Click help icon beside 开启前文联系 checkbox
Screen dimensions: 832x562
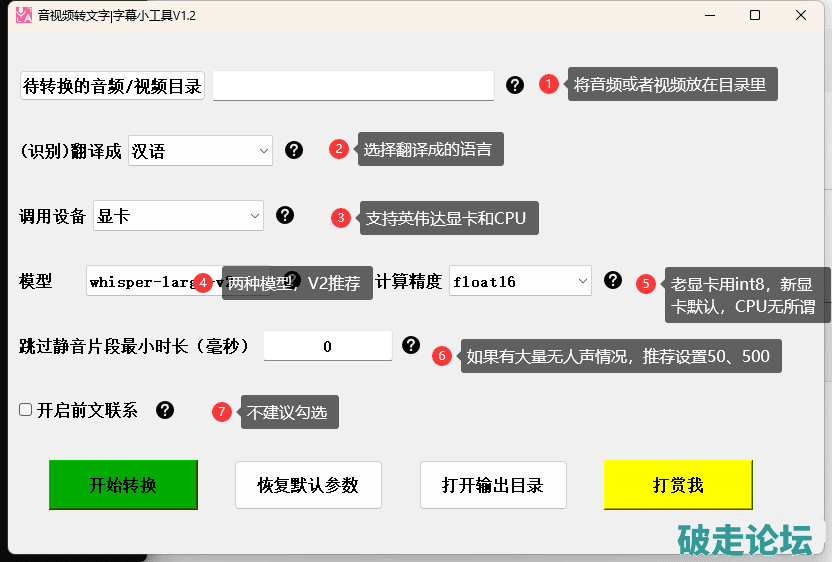[x=165, y=410]
